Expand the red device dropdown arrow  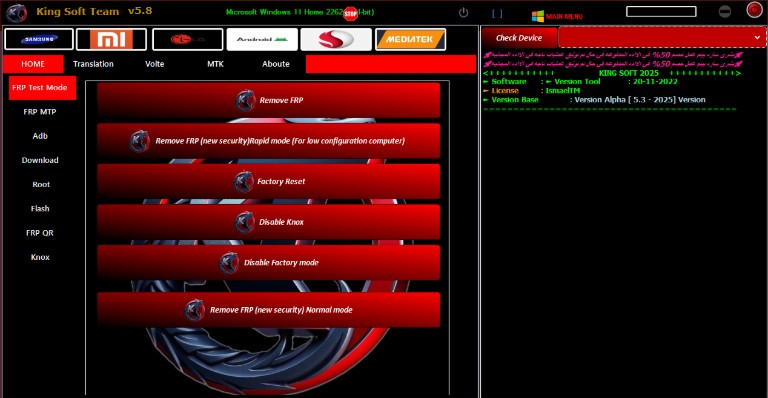coord(757,37)
